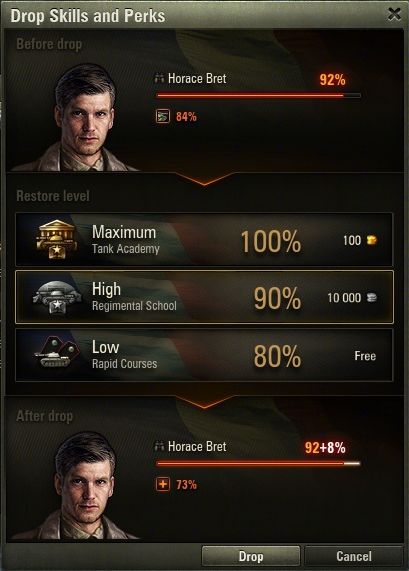Close the Drop Skills and Perks dialog
The height and width of the screenshot is (571, 409).
point(394,14)
